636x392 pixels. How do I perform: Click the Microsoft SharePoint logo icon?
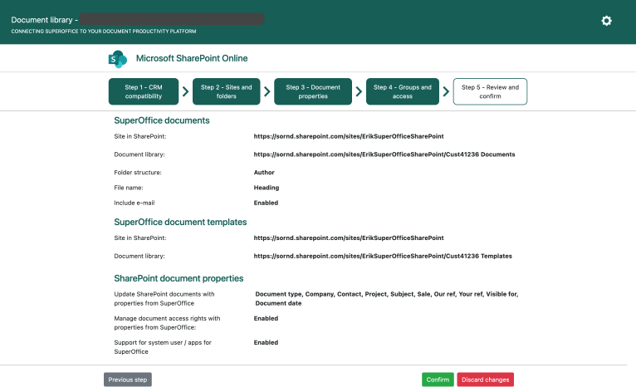(118, 59)
